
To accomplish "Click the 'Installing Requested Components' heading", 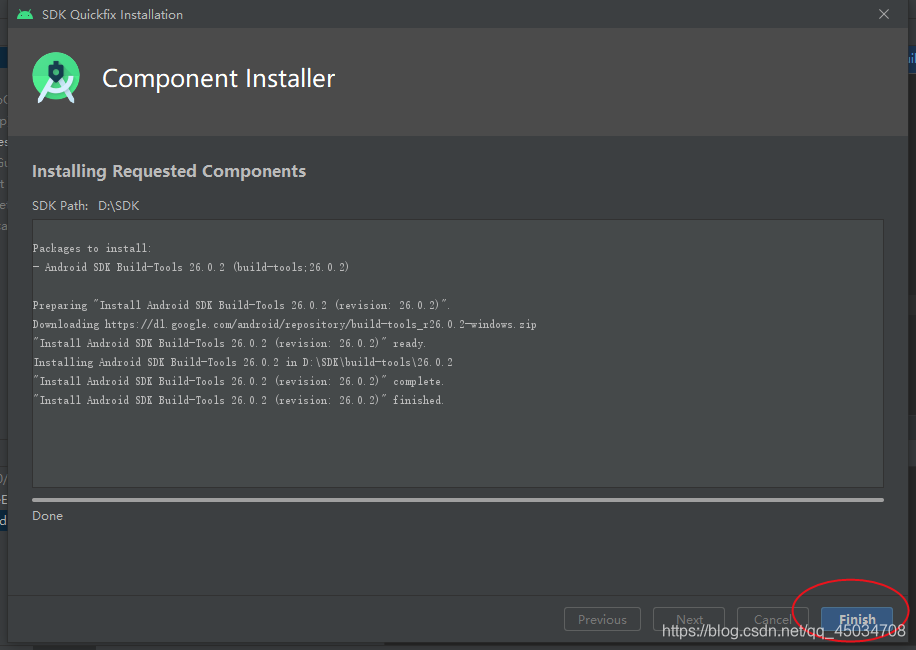I will pos(169,171).
